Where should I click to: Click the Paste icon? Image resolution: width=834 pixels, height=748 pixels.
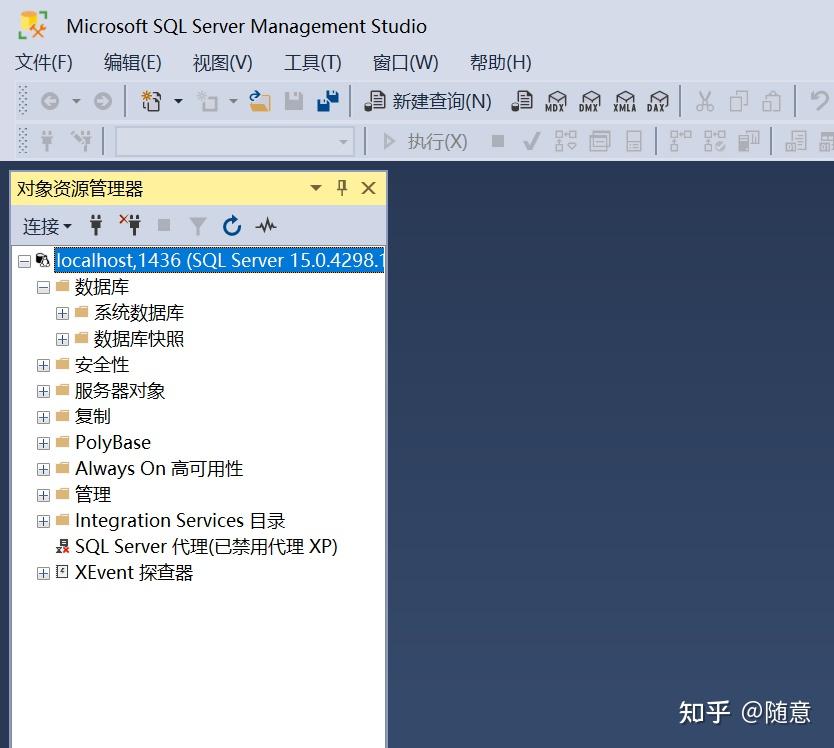click(x=772, y=101)
